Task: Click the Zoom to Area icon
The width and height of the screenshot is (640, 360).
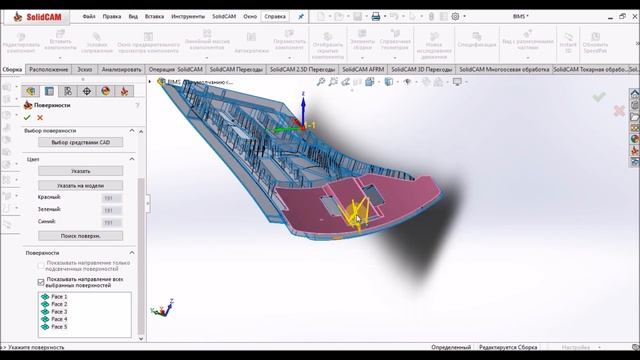Action: (333, 82)
